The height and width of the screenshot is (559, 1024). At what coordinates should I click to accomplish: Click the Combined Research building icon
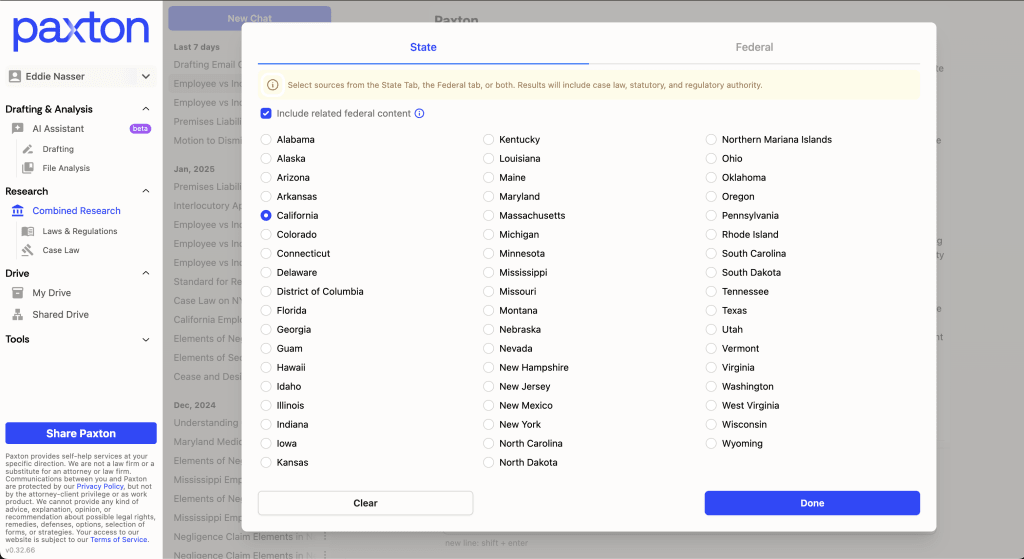pyautogui.click(x=17, y=211)
